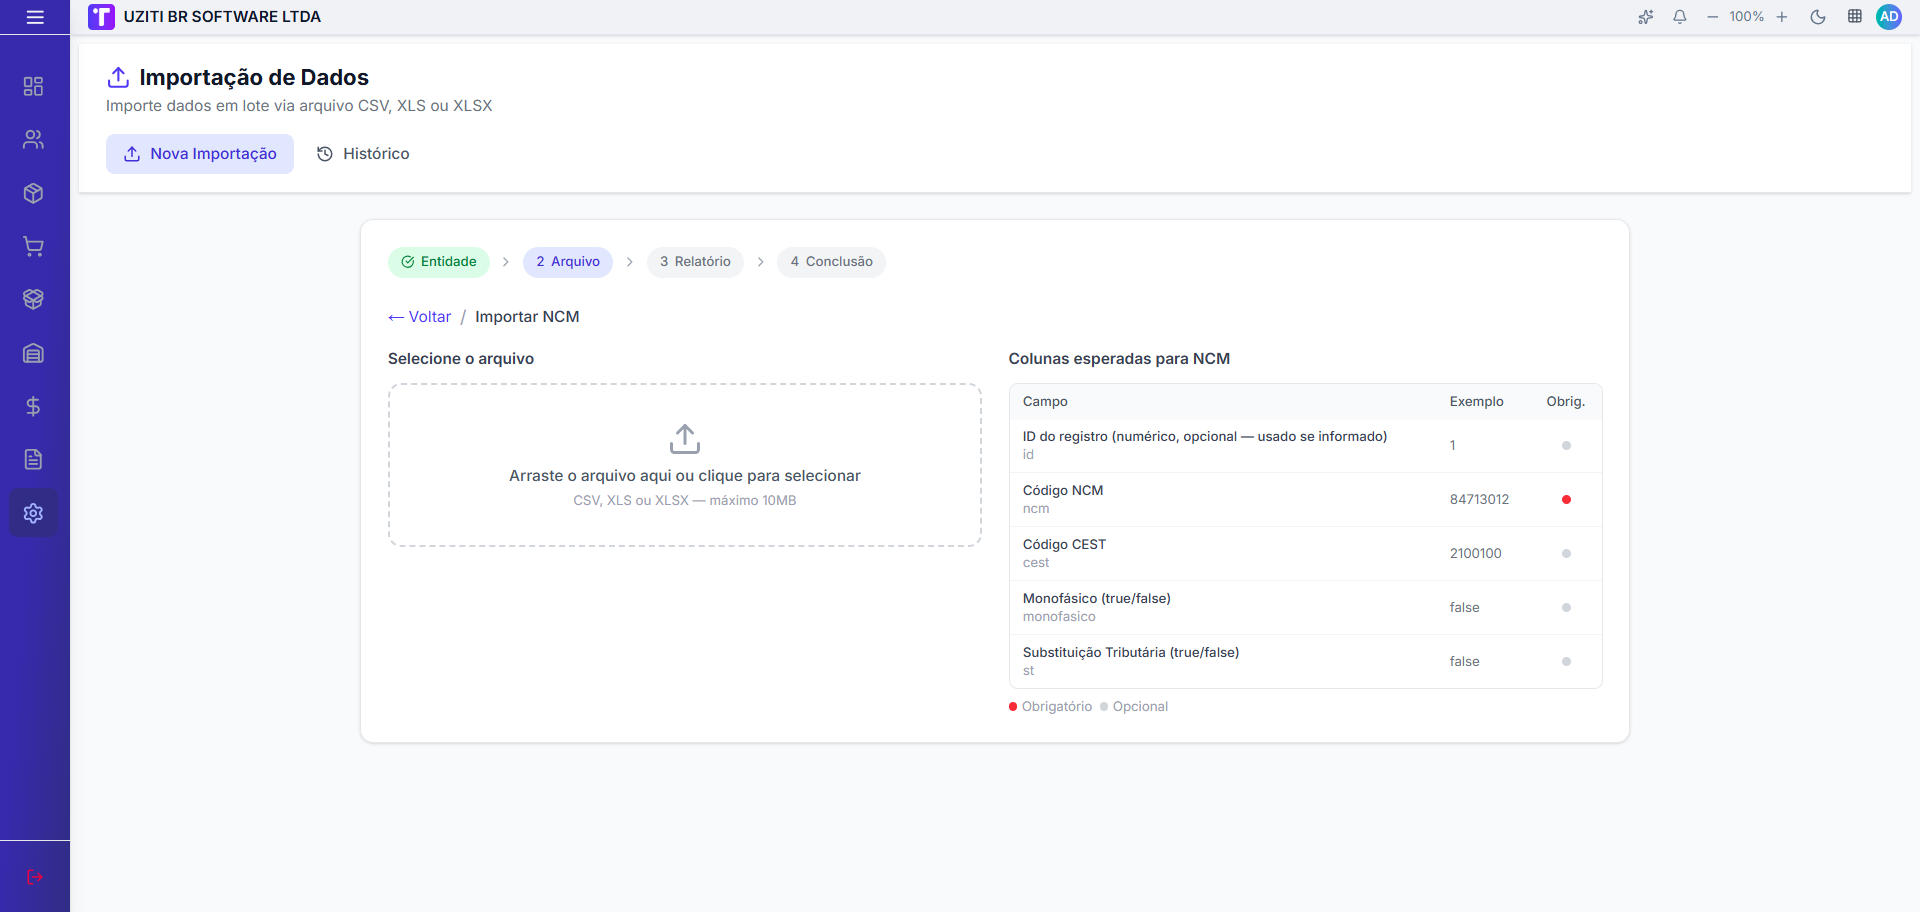Viewport: 1920px width, 912px height.
Task: Click the example value 2100100
Action: tap(1475, 554)
